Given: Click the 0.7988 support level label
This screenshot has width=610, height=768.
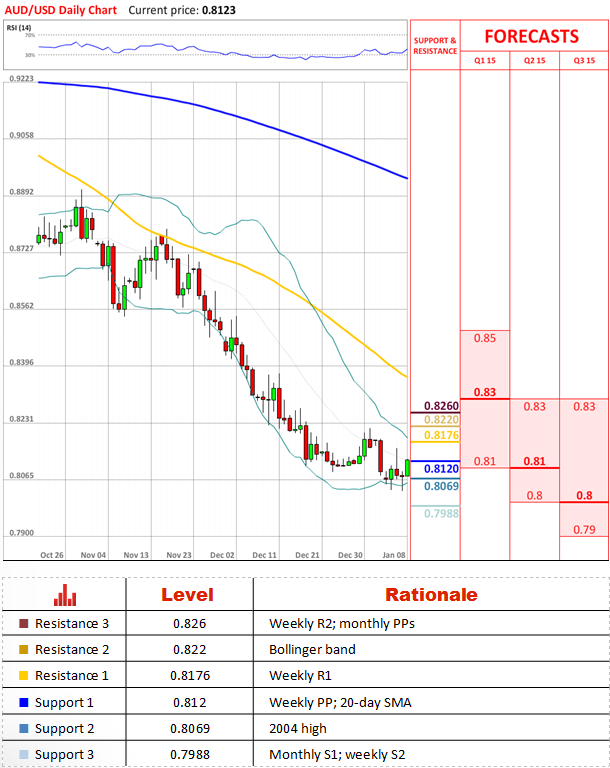Looking at the screenshot, I should (441, 513).
